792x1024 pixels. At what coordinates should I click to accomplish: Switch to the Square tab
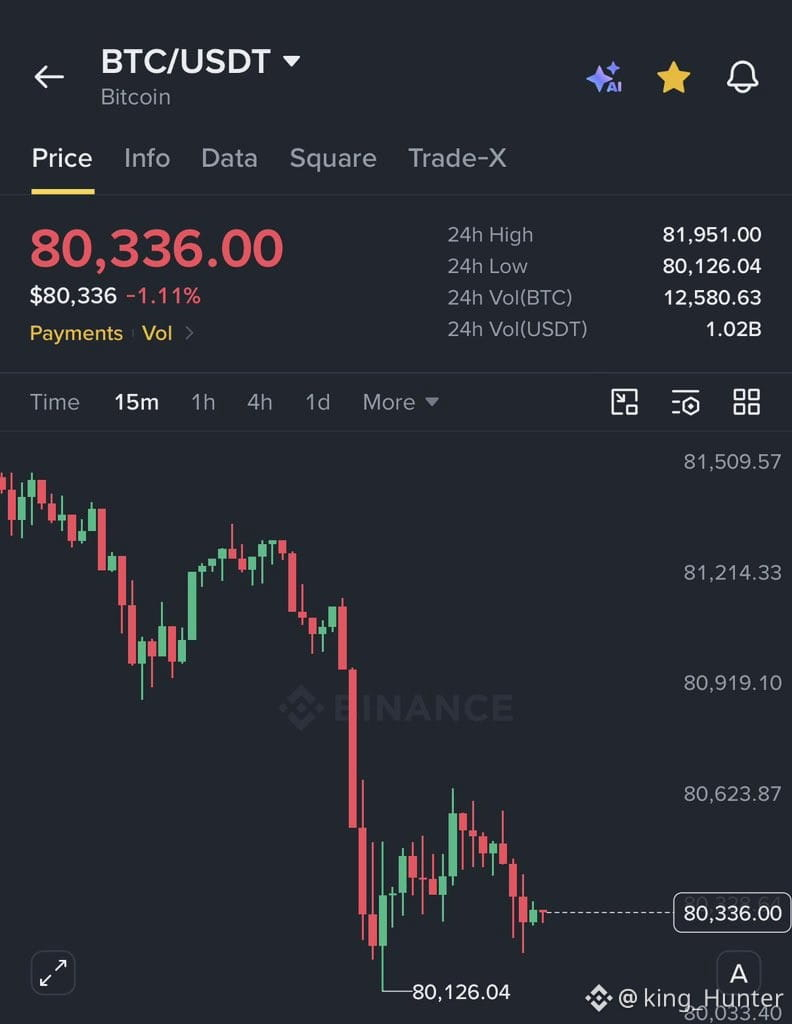(333, 158)
